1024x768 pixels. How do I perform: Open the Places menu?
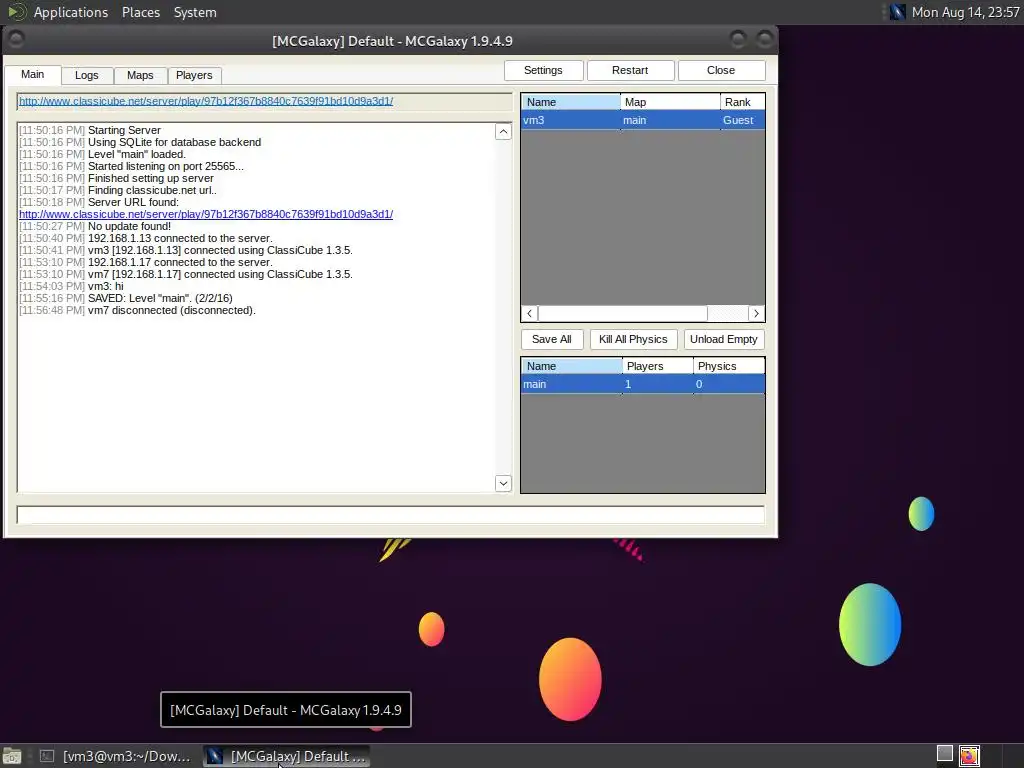coord(141,12)
